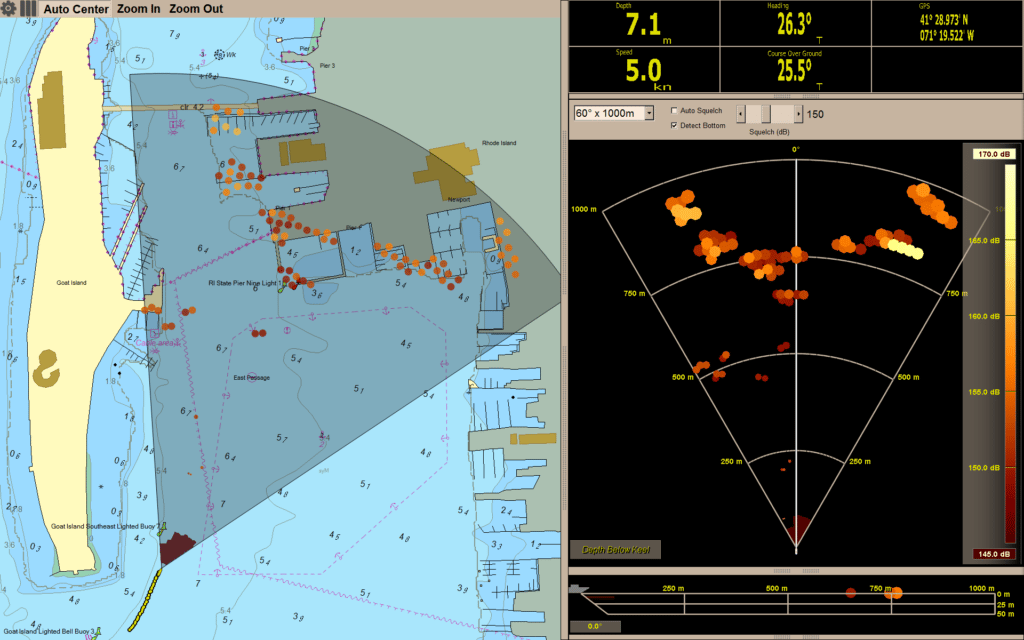
Task: Open the 60° x 1000m range dropdown
Action: pyautogui.click(x=650, y=114)
